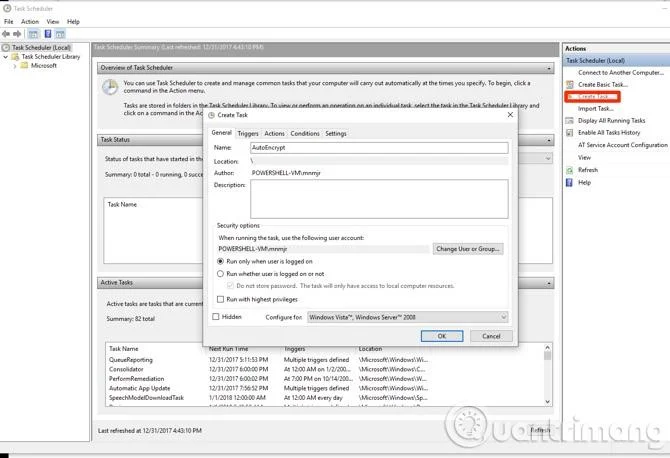Collapse Task Scheduler Library tree node
The height and width of the screenshot is (458, 670).
click(x=6, y=56)
